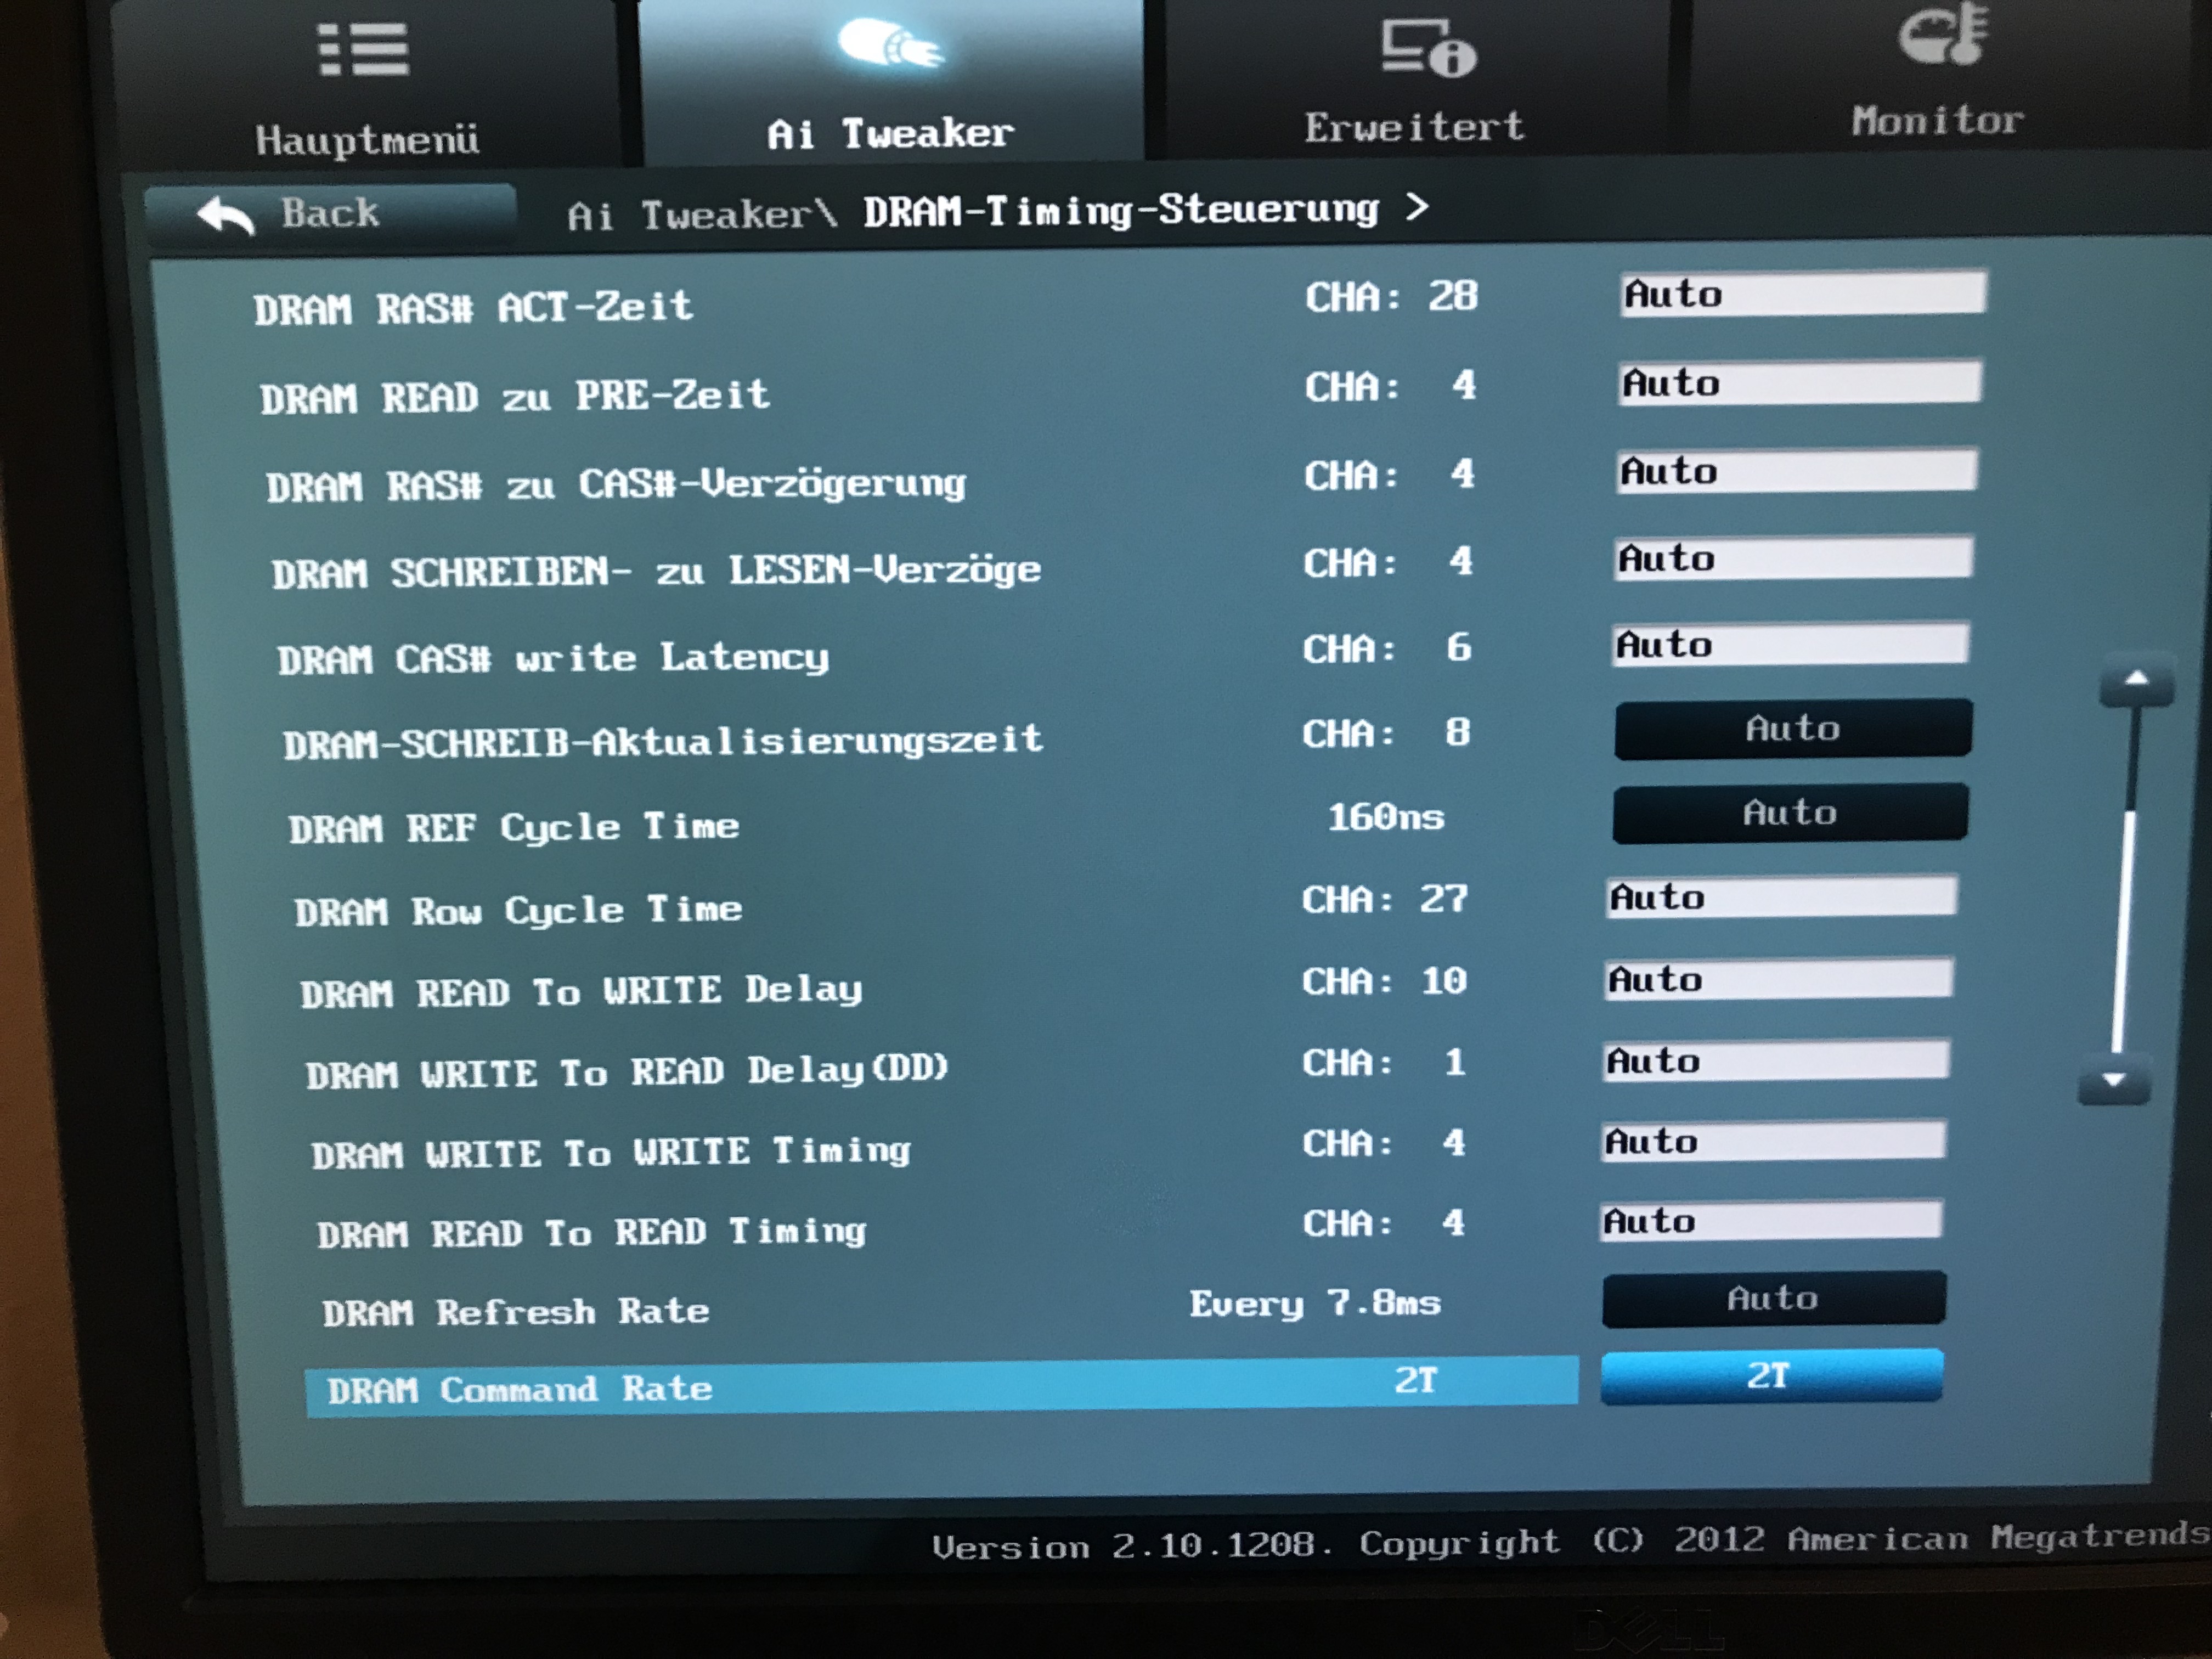Click the Hauptmenü list icon
Viewport: 2212px width, 1659px height.
tap(363, 50)
